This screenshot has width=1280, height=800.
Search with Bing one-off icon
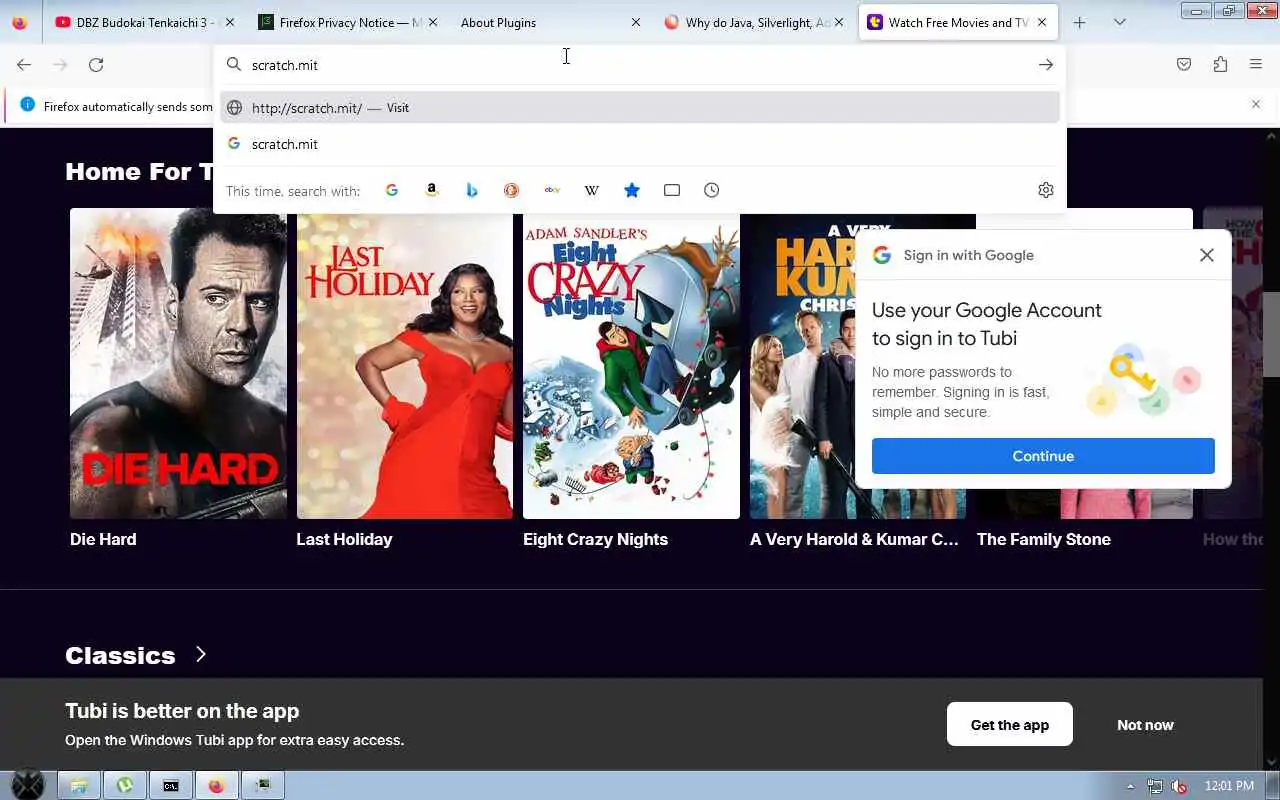pos(472,190)
